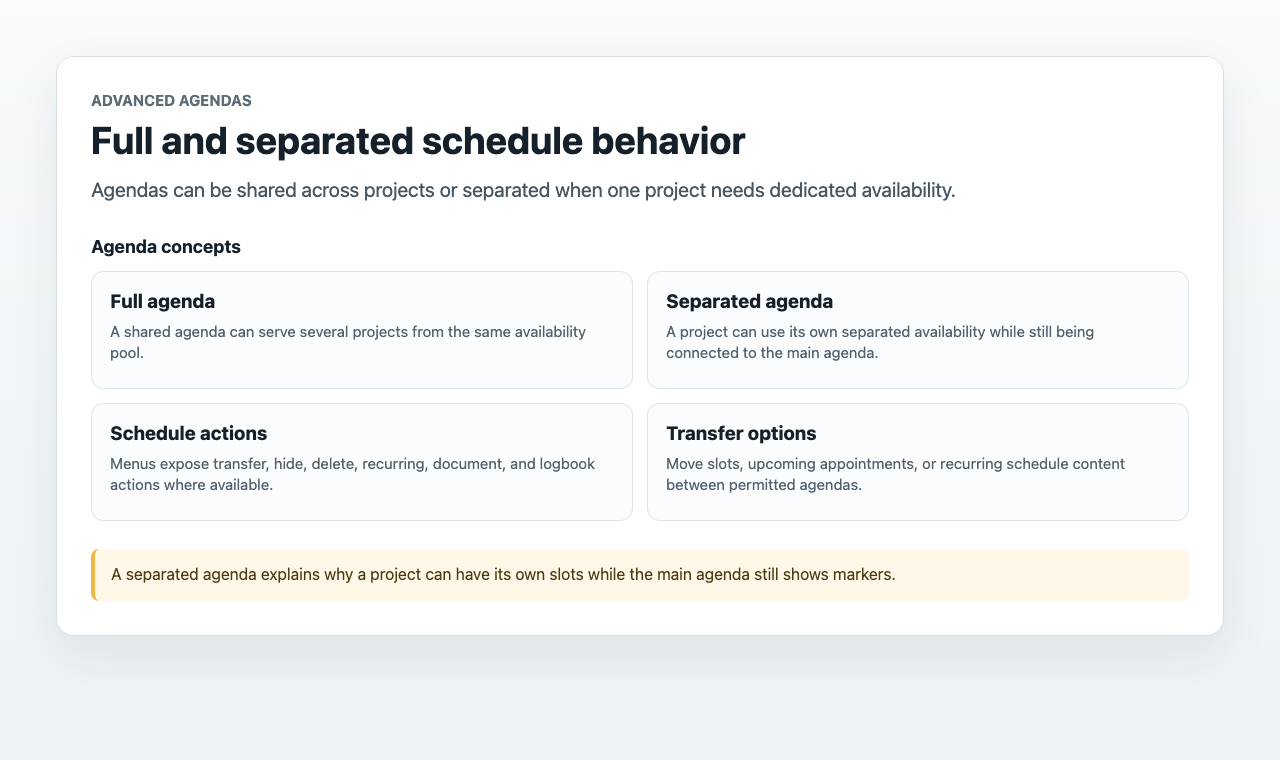Click the Full agenda heading
1280x760 pixels.
click(x=162, y=301)
